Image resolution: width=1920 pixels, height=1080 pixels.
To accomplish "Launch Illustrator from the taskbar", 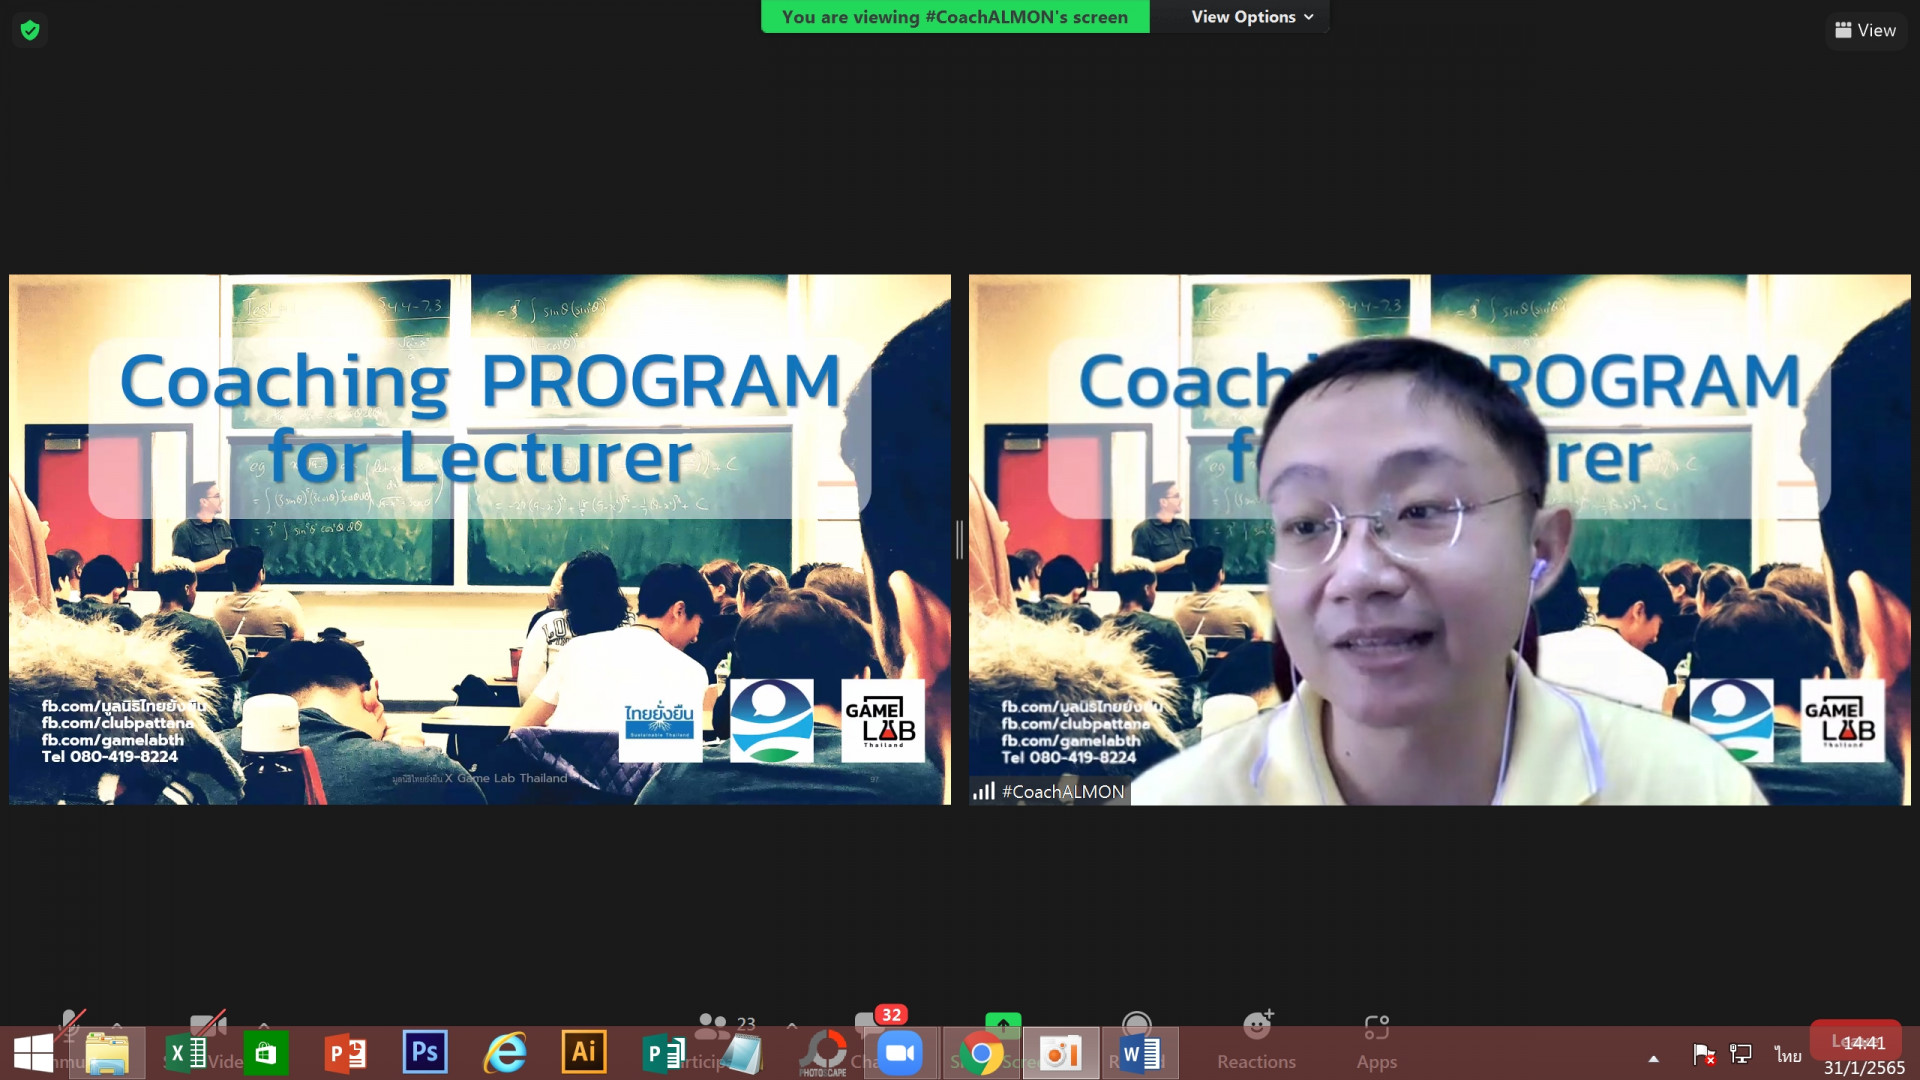I will click(x=584, y=1053).
